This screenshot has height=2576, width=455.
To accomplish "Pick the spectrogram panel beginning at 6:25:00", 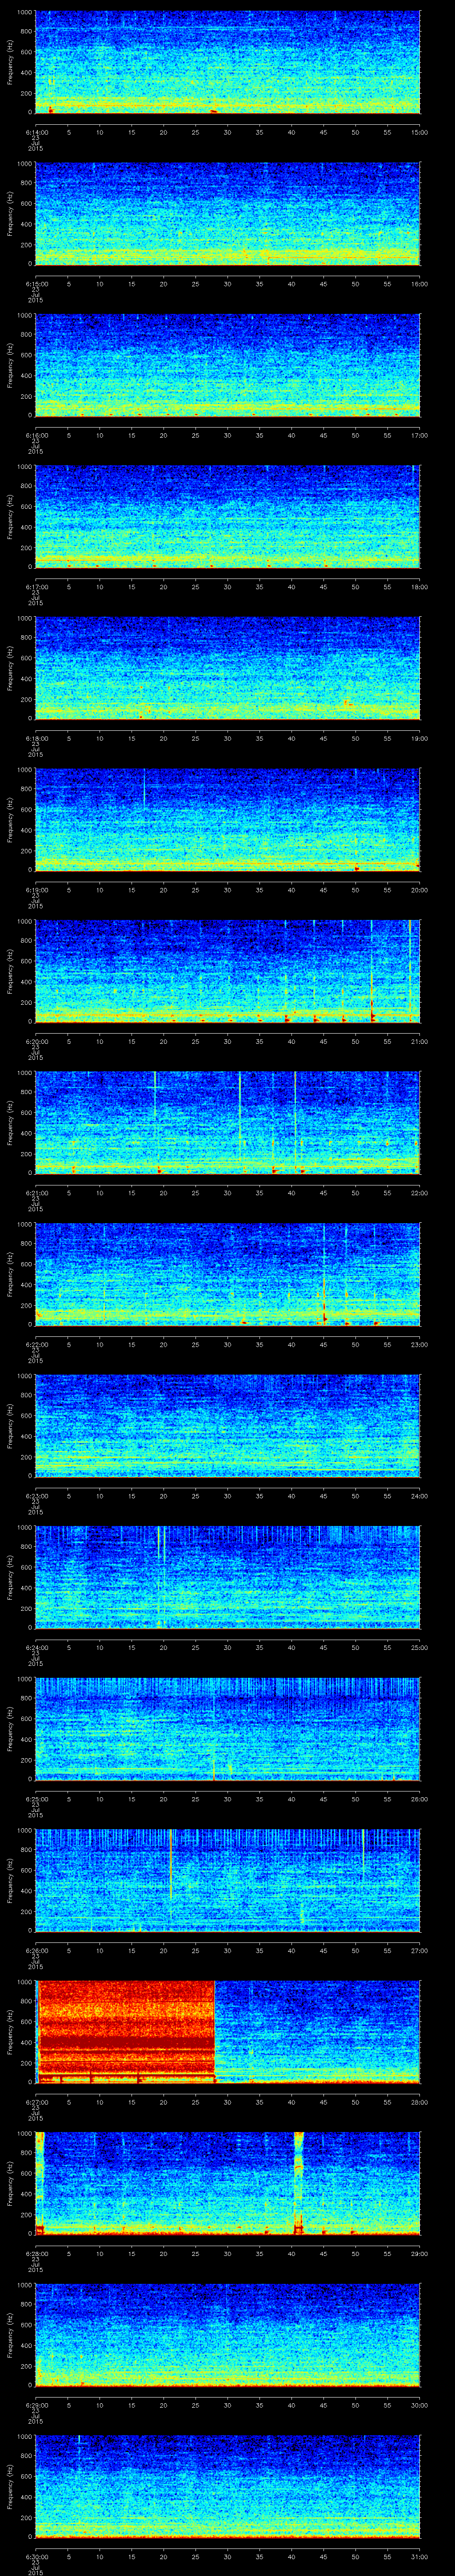I will pyautogui.click(x=227, y=1728).
